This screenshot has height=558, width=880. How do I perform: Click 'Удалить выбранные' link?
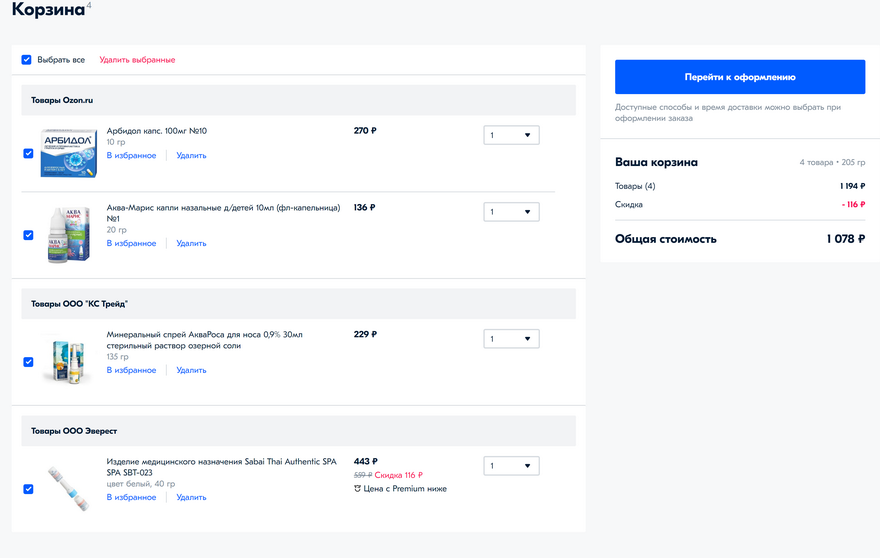pos(138,60)
